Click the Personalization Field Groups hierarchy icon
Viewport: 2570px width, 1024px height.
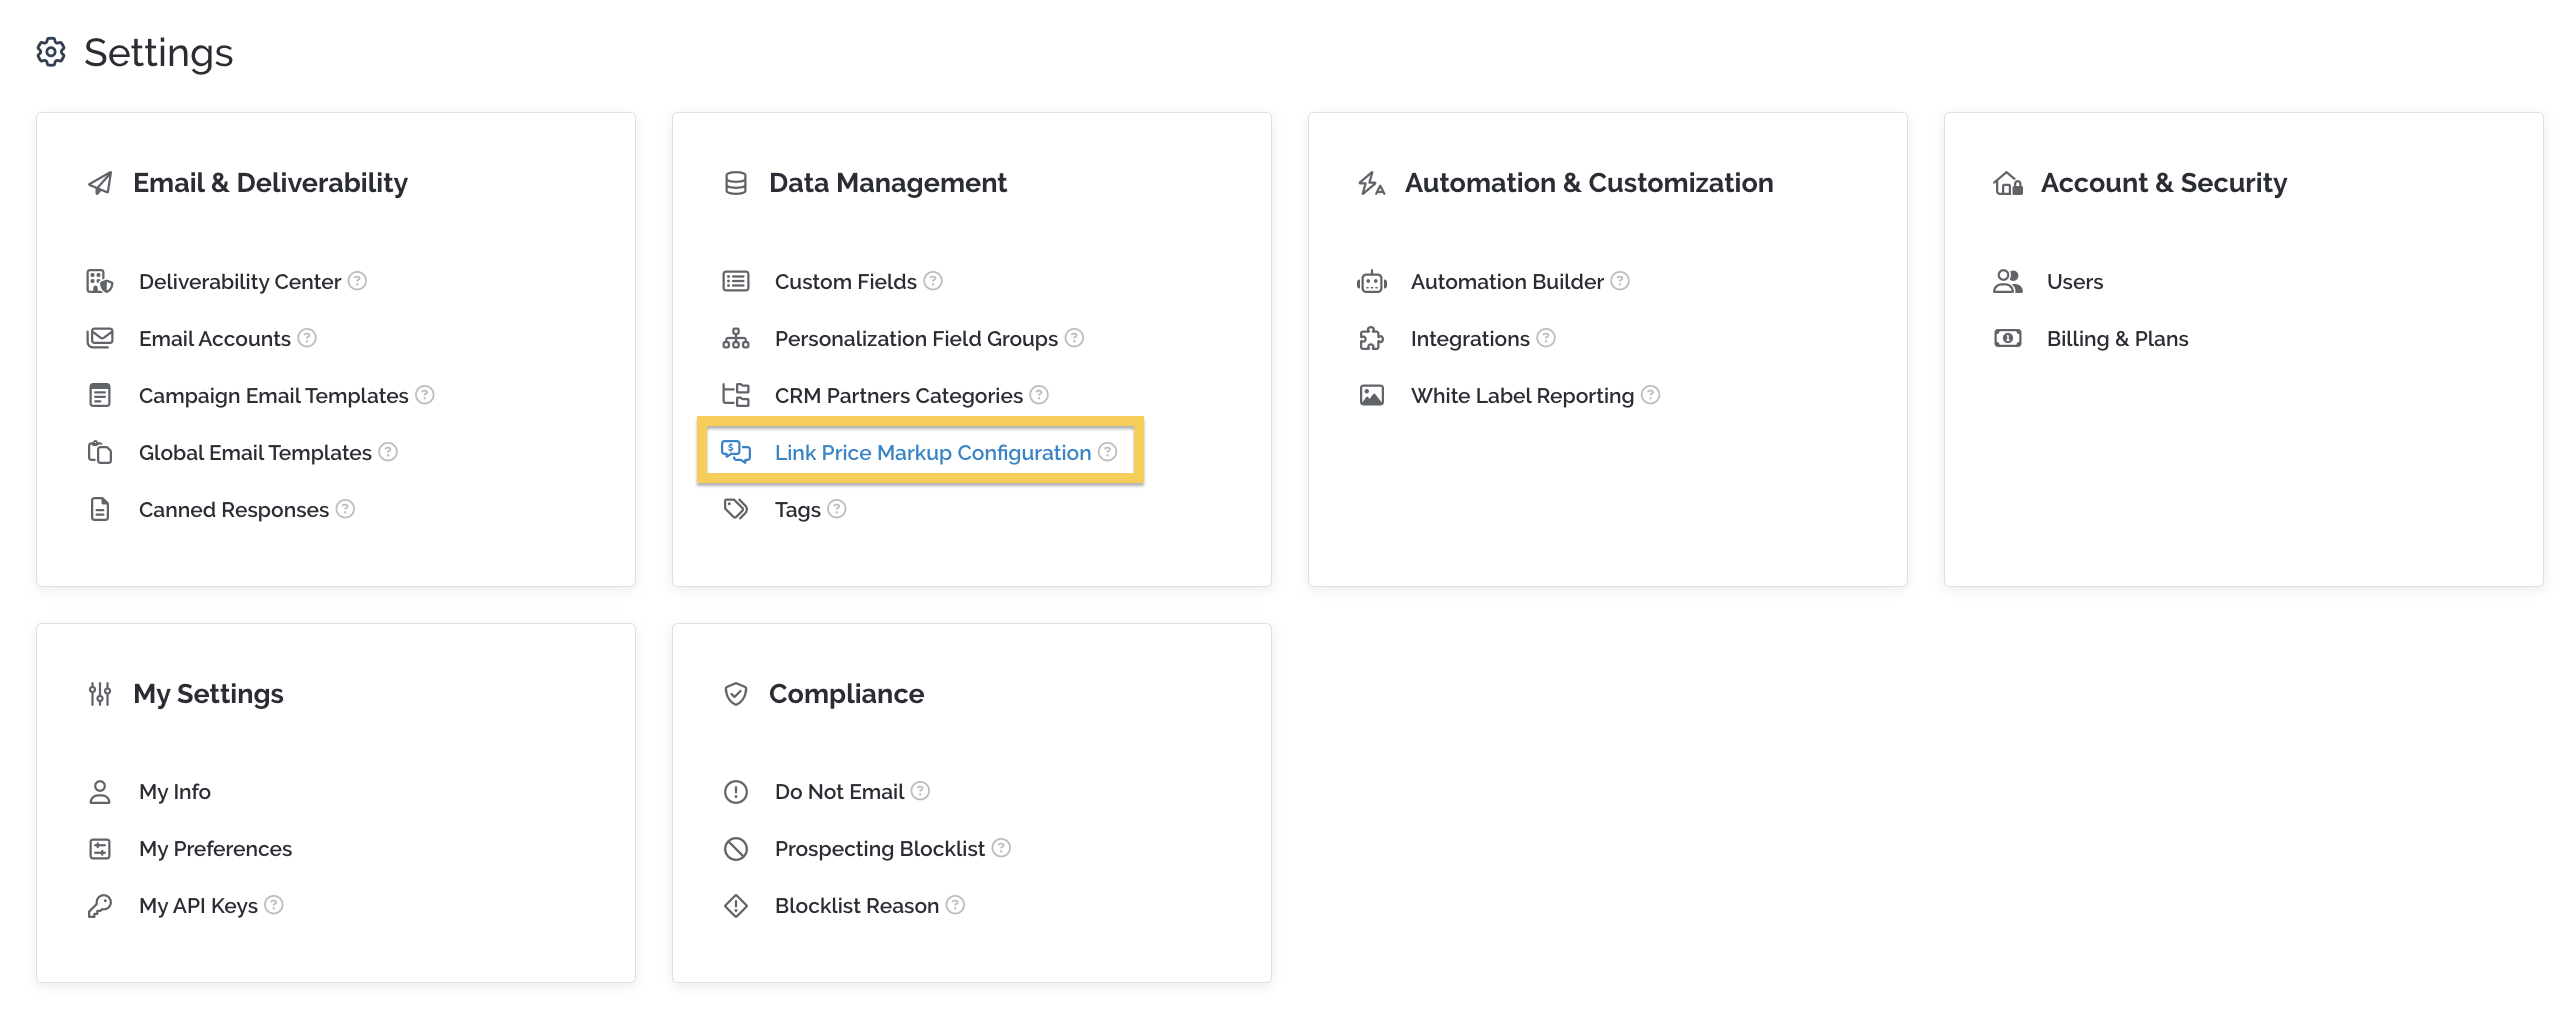click(x=736, y=338)
